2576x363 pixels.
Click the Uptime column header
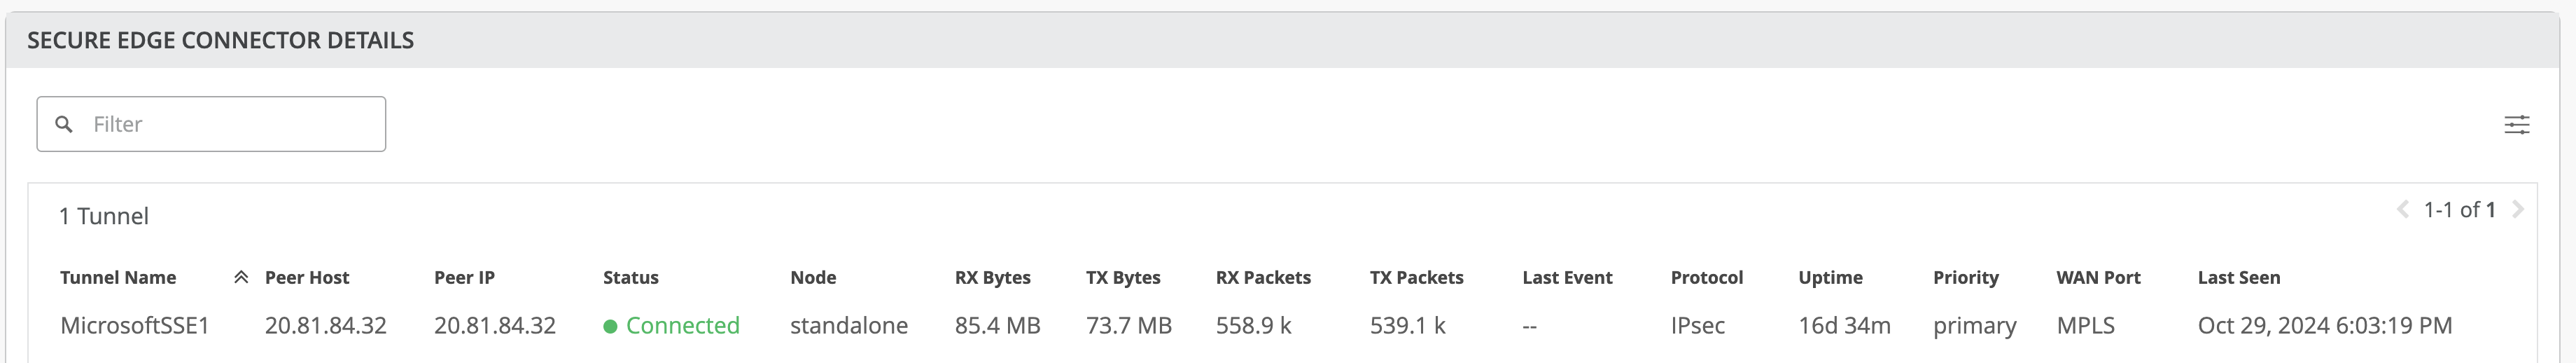point(1830,278)
